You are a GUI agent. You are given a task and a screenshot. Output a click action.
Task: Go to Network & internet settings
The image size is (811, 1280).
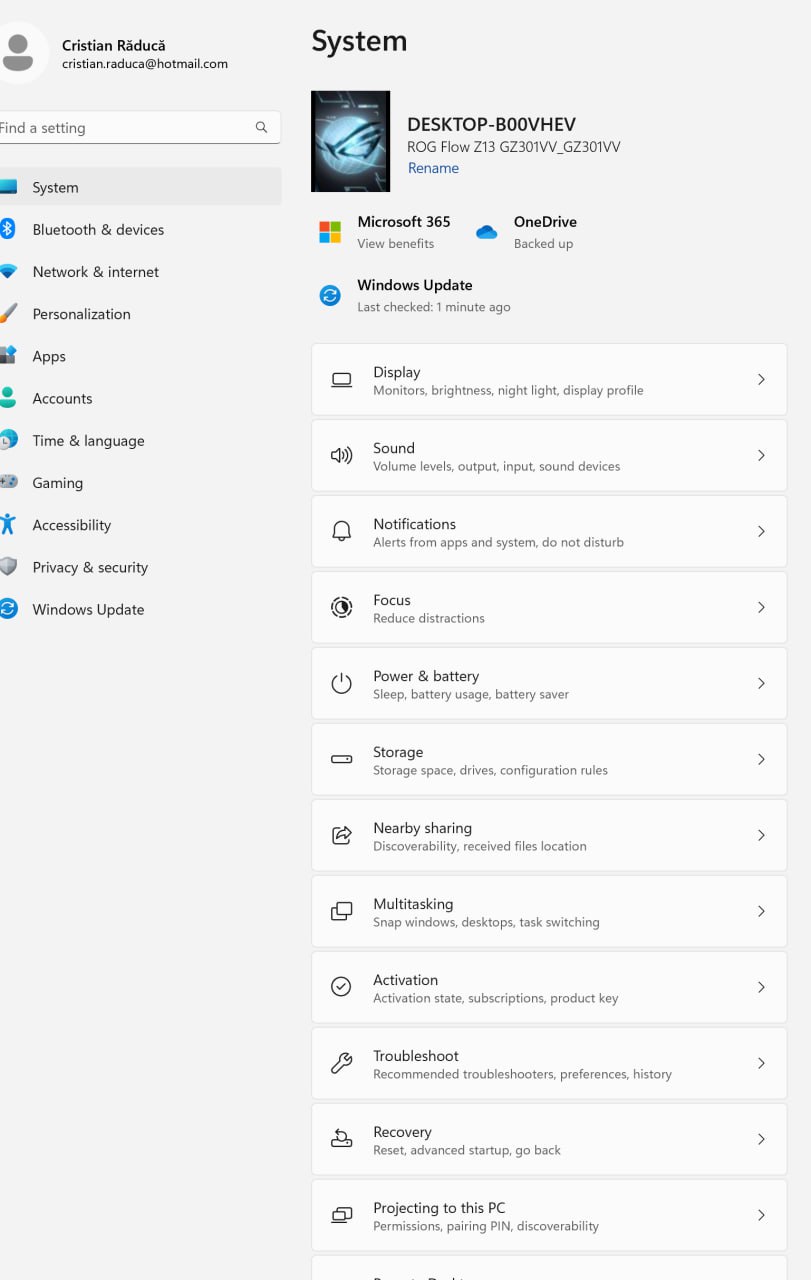point(95,272)
